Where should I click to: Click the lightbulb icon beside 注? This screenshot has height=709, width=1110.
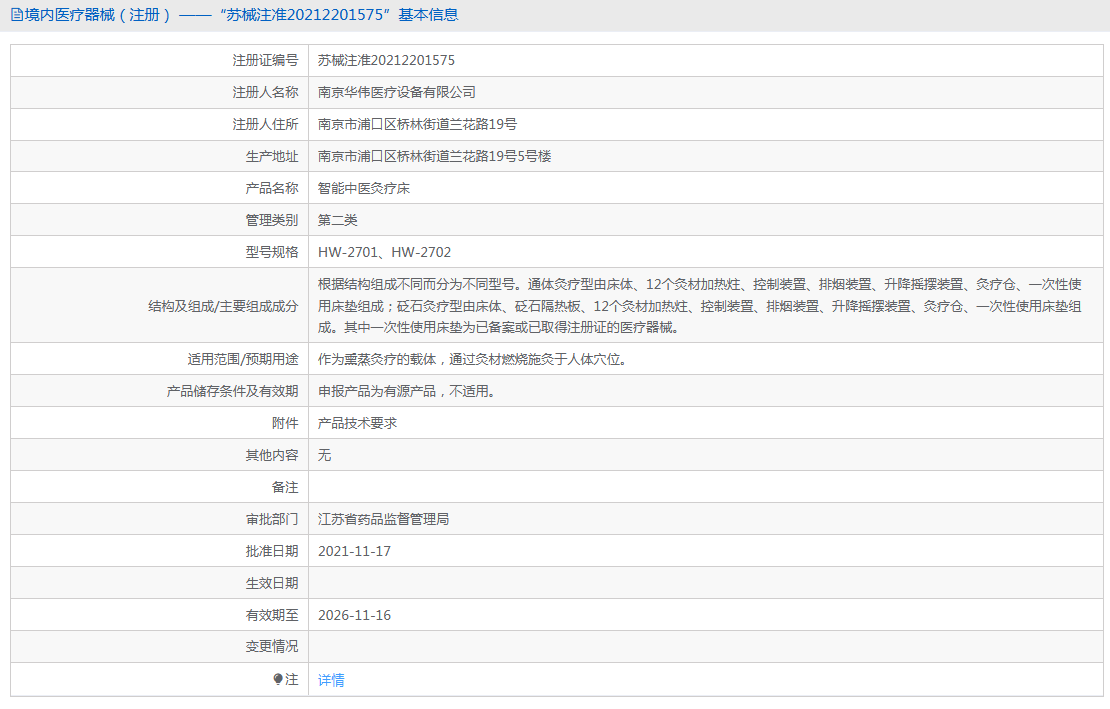(x=278, y=679)
